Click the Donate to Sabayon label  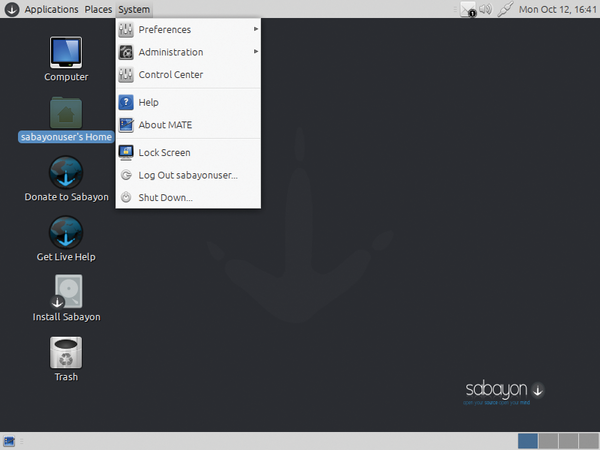(x=67, y=197)
